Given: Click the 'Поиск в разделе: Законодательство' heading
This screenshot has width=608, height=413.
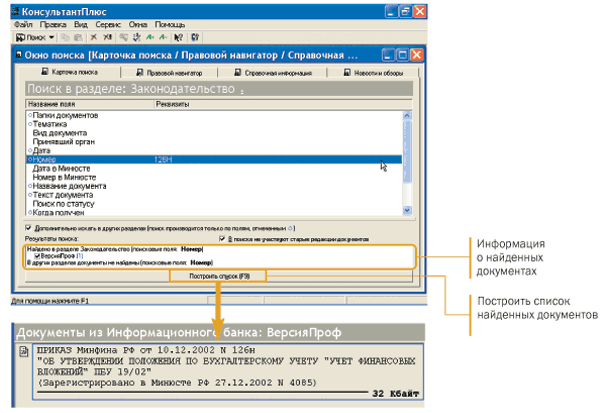Looking at the screenshot, I should pyautogui.click(x=219, y=89).
